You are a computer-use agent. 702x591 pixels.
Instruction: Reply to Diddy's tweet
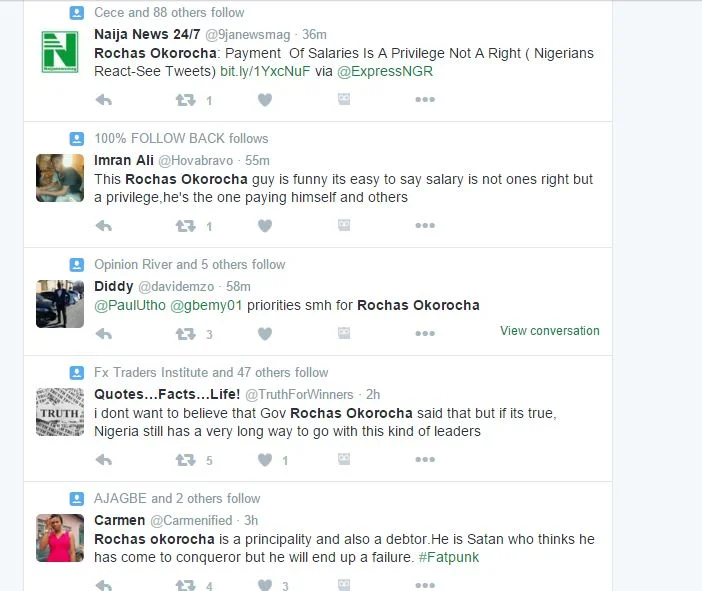tap(104, 334)
